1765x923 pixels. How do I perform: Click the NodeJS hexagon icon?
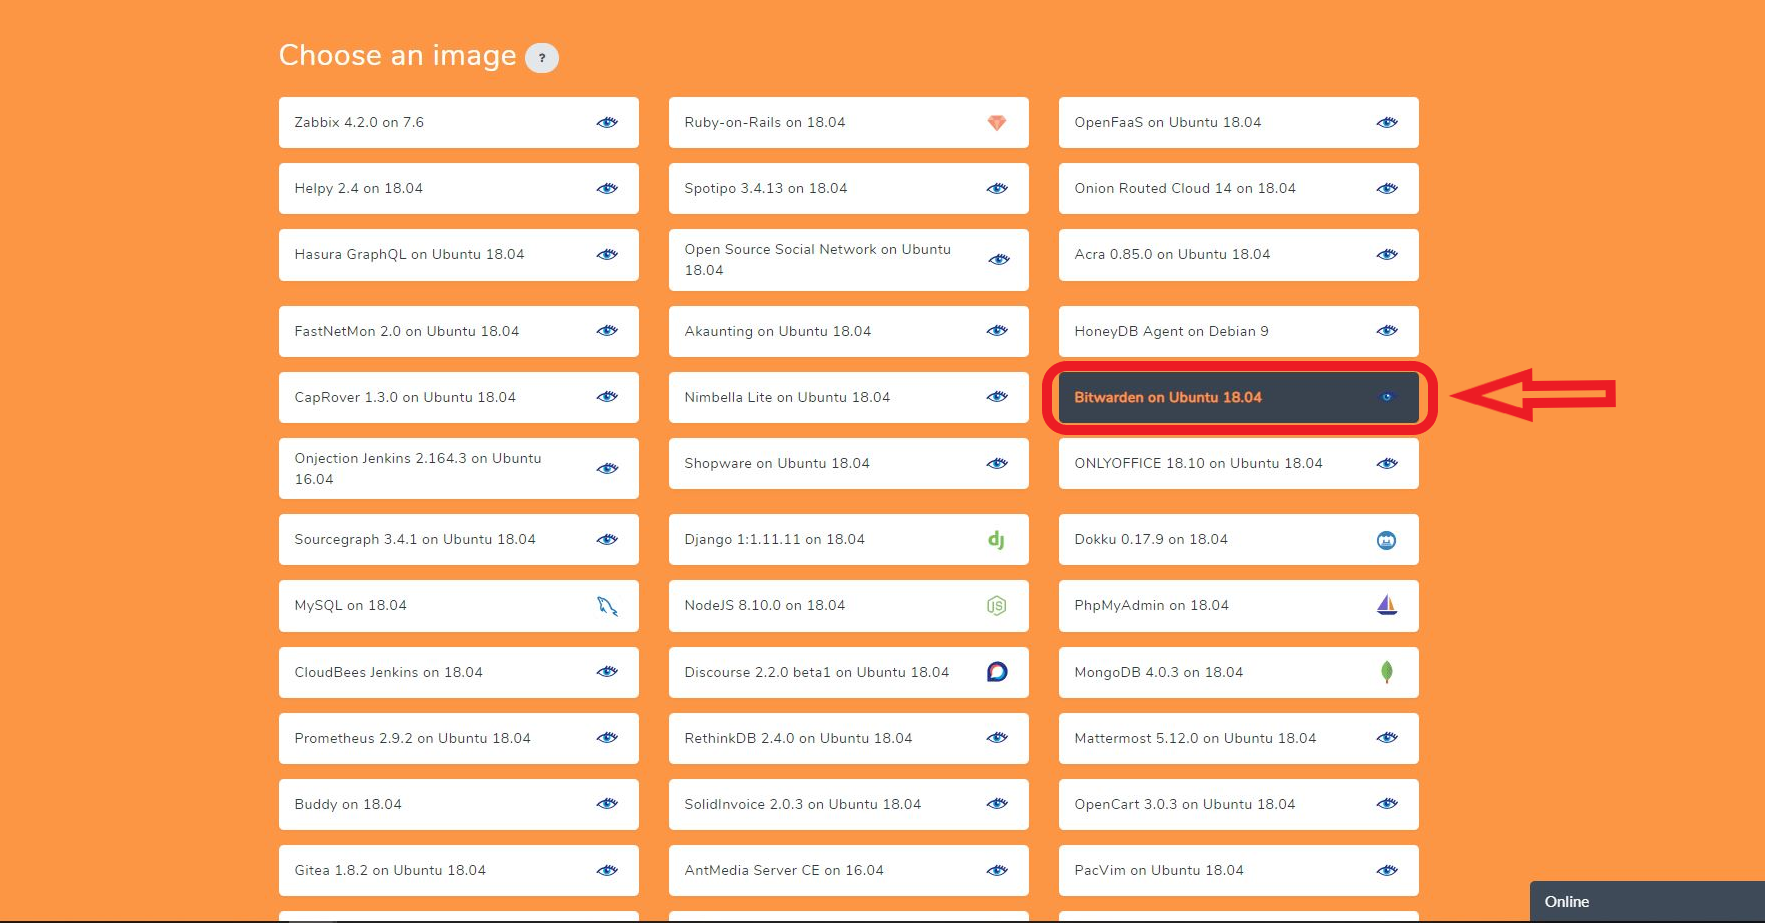click(x=997, y=606)
